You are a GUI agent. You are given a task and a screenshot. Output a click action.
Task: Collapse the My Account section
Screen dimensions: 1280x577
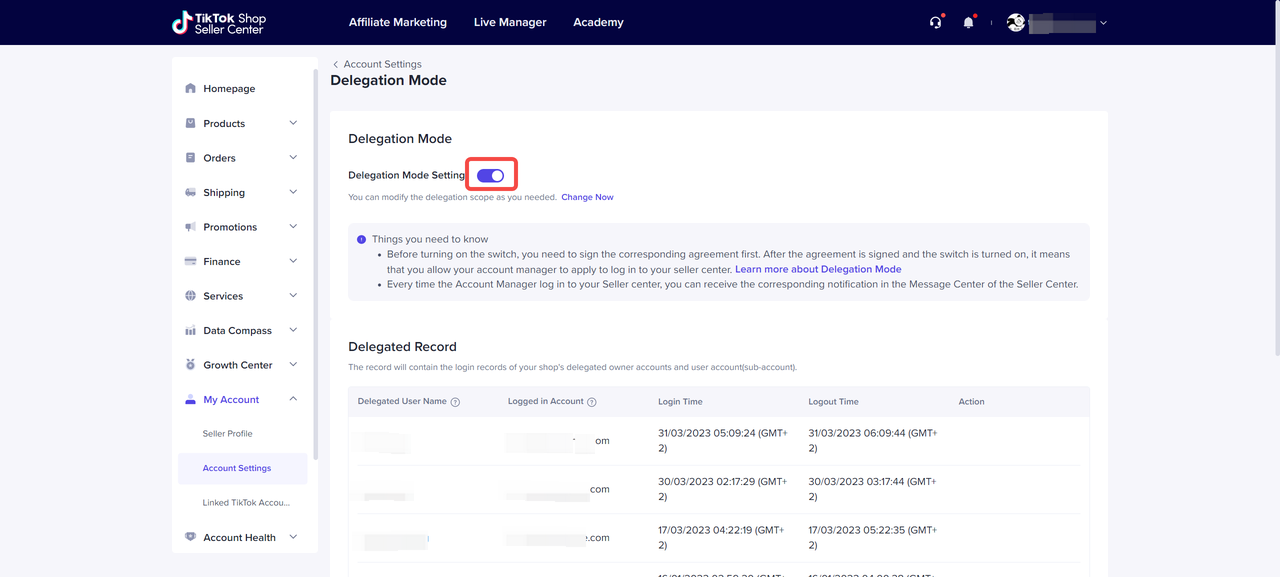tap(293, 400)
